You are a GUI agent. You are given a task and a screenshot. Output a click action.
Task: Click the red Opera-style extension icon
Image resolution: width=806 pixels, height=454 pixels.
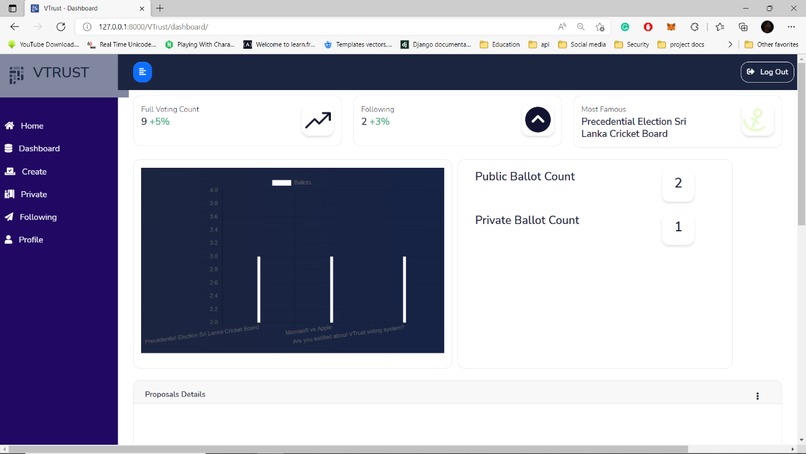(x=648, y=27)
